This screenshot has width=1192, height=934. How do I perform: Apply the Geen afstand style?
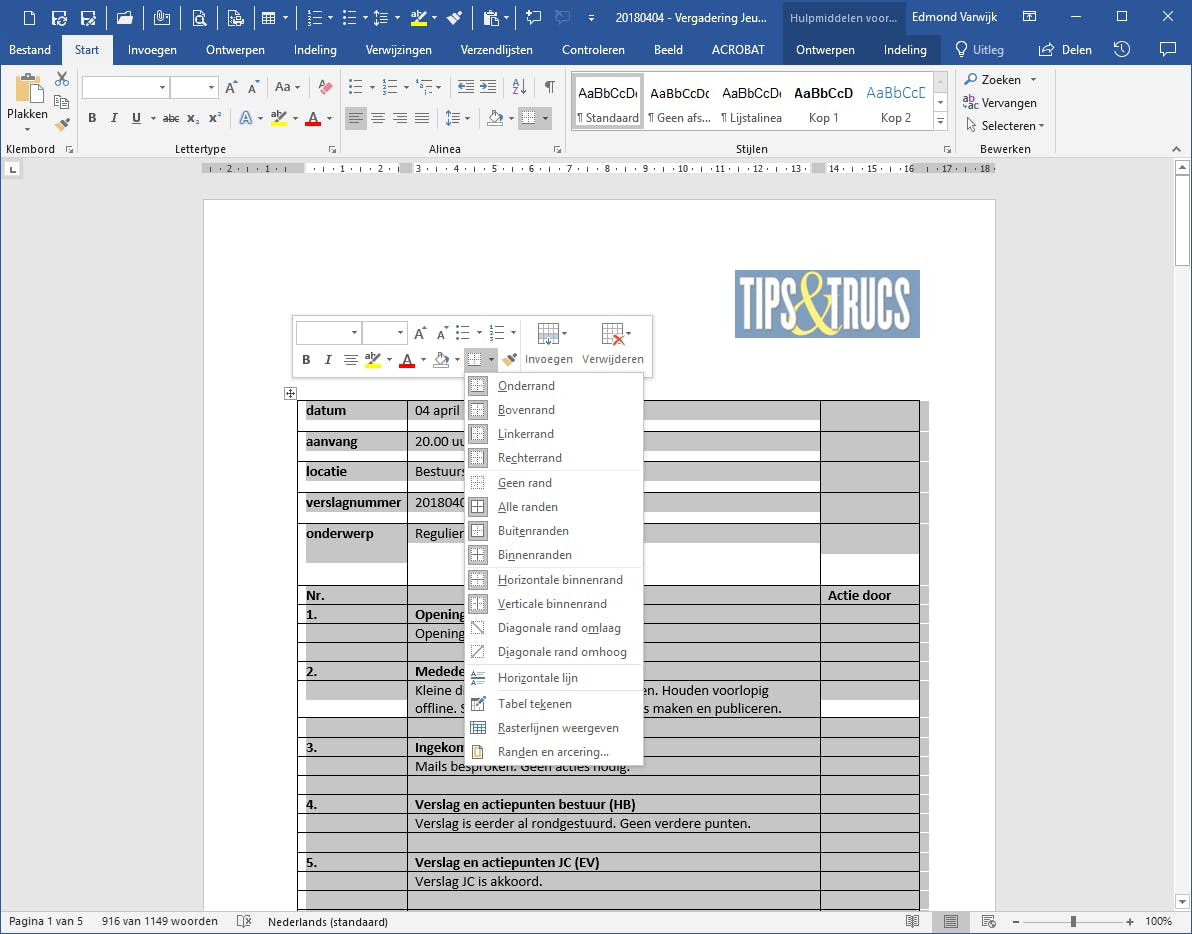tap(679, 101)
